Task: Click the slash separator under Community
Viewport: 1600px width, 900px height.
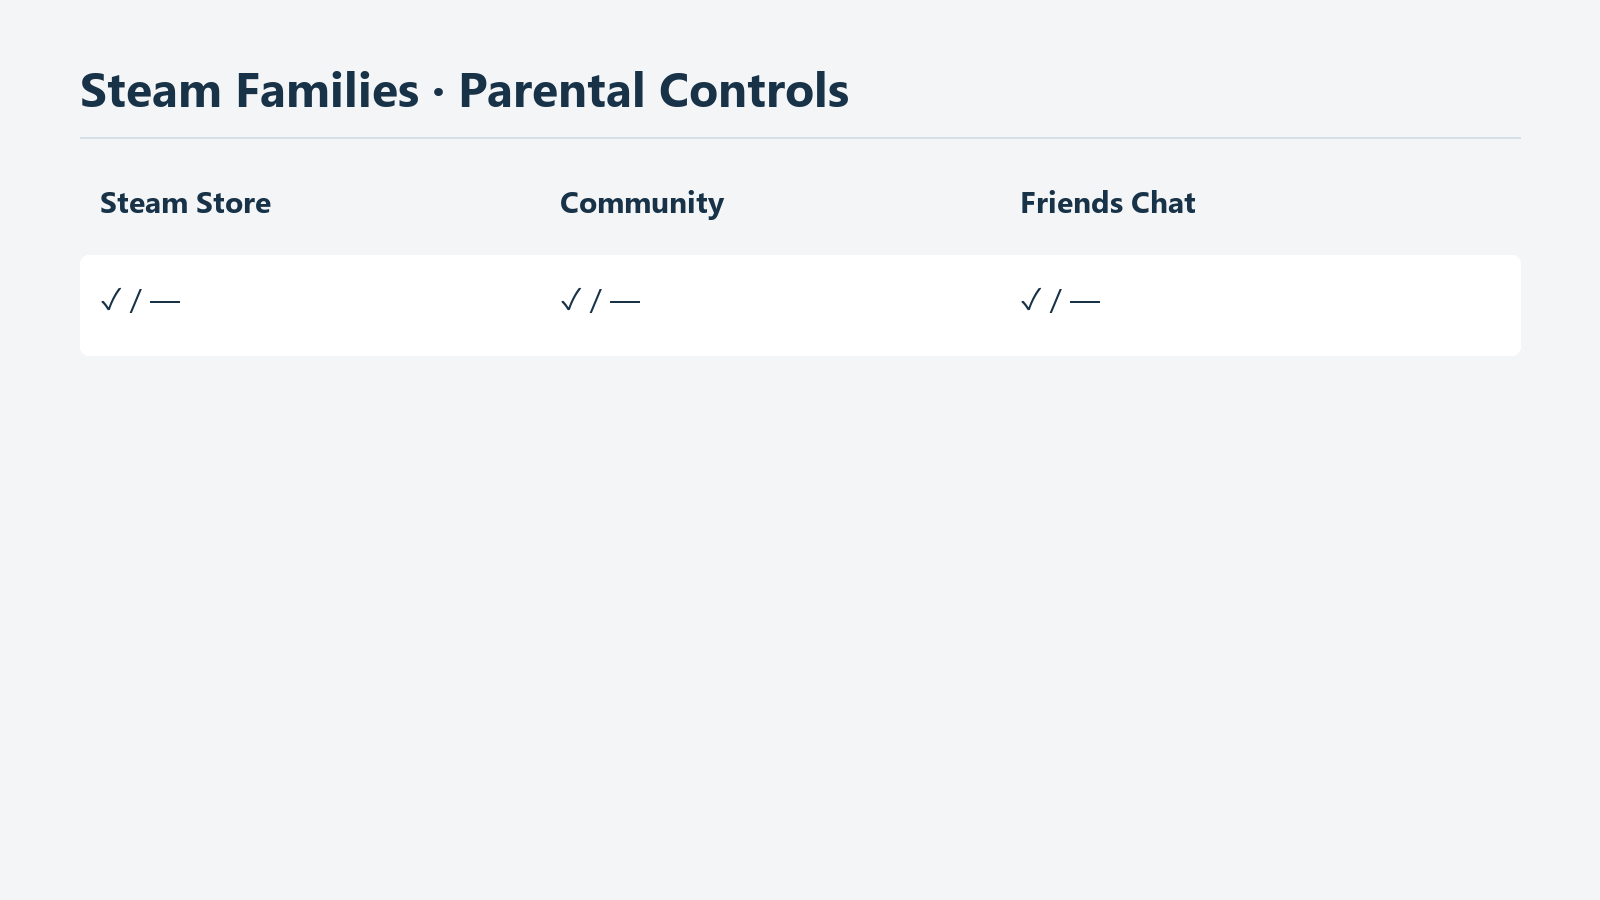Action: pyautogui.click(x=595, y=301)
